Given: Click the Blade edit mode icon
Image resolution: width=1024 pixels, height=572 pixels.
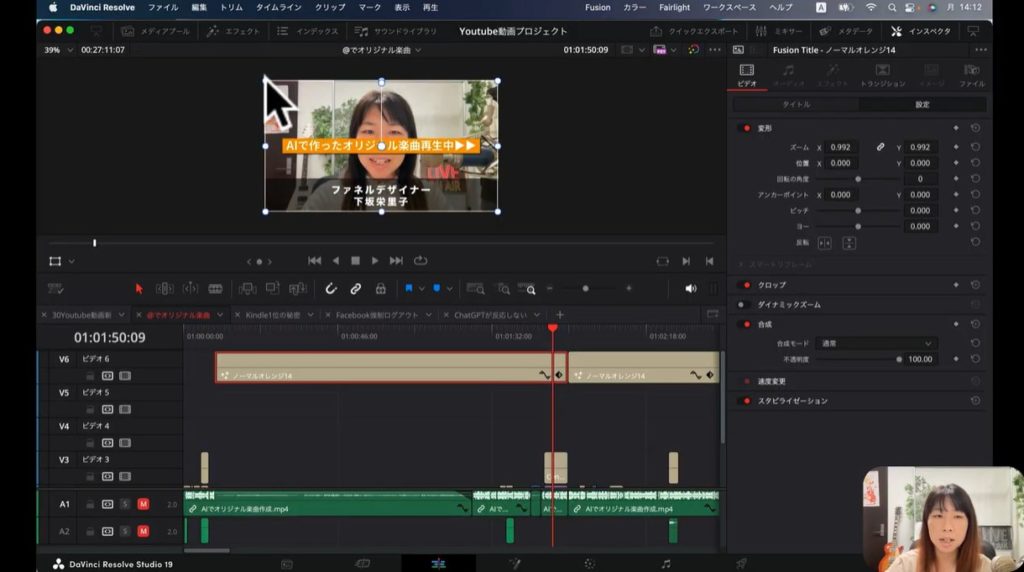Looking at the screenshot, I should click(x=215, y=289).
